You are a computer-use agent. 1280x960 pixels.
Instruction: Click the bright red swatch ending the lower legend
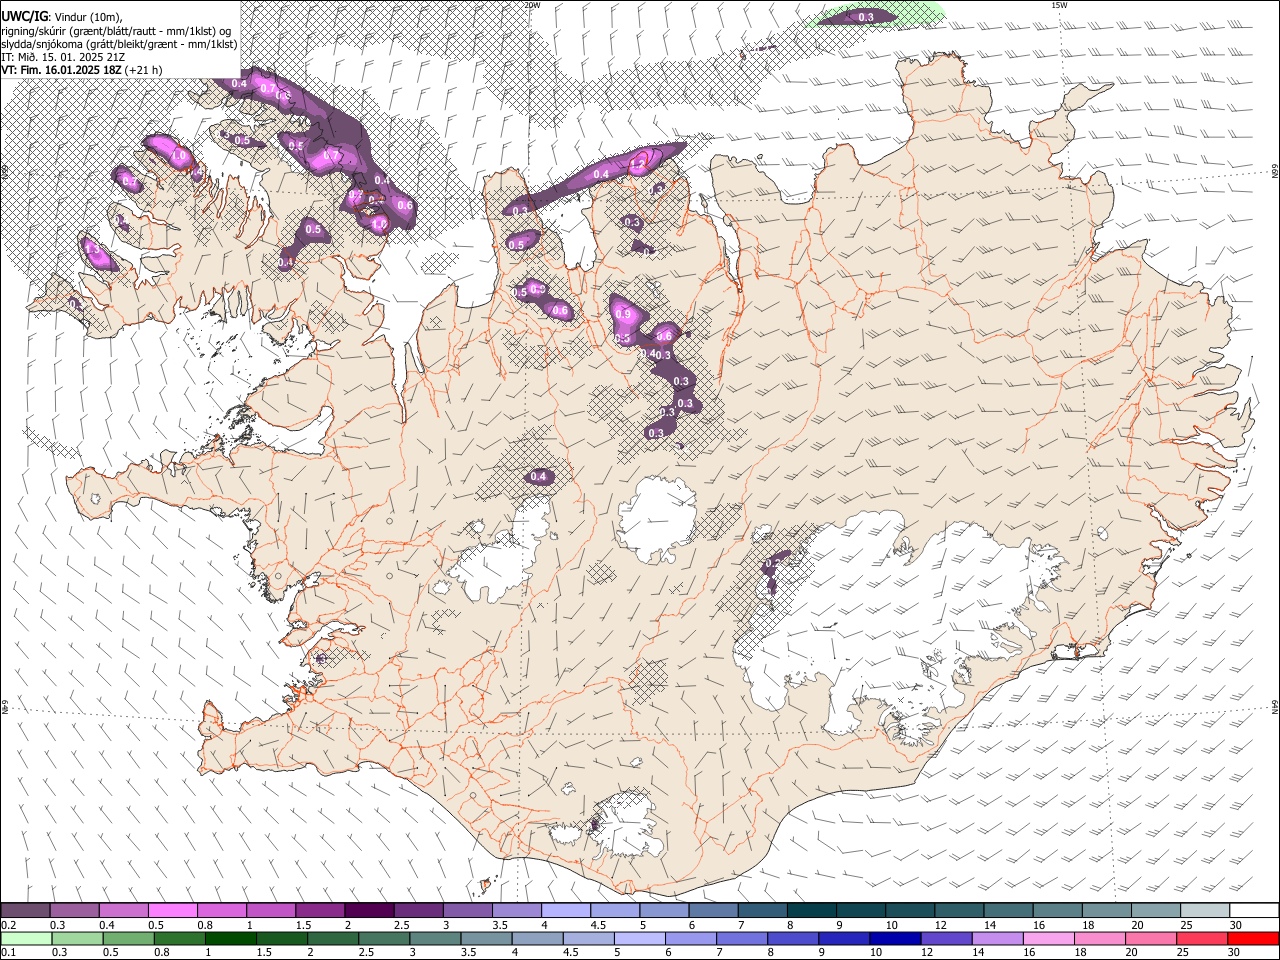[1254, 938]
